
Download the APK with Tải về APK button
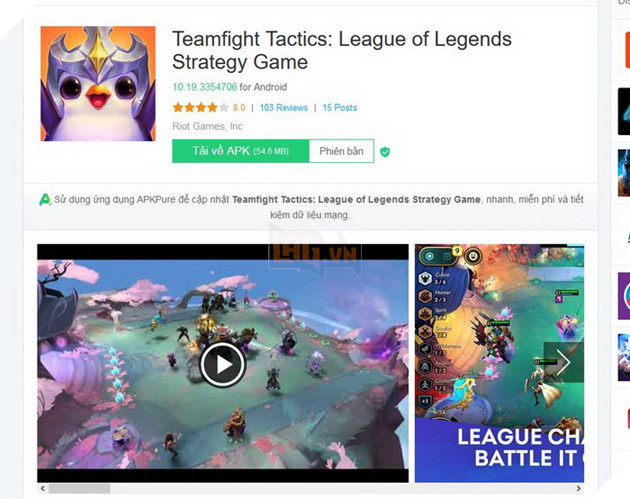point(241,151)
